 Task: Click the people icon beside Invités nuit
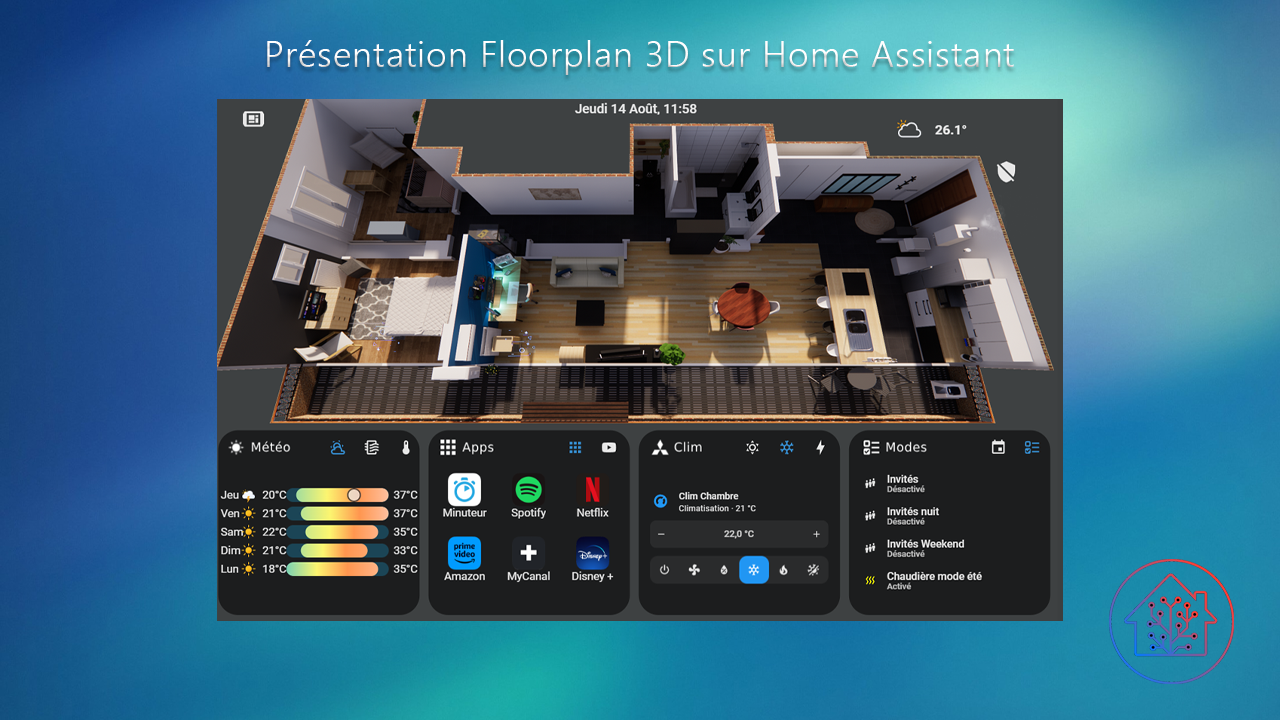[x=870, y=516]
